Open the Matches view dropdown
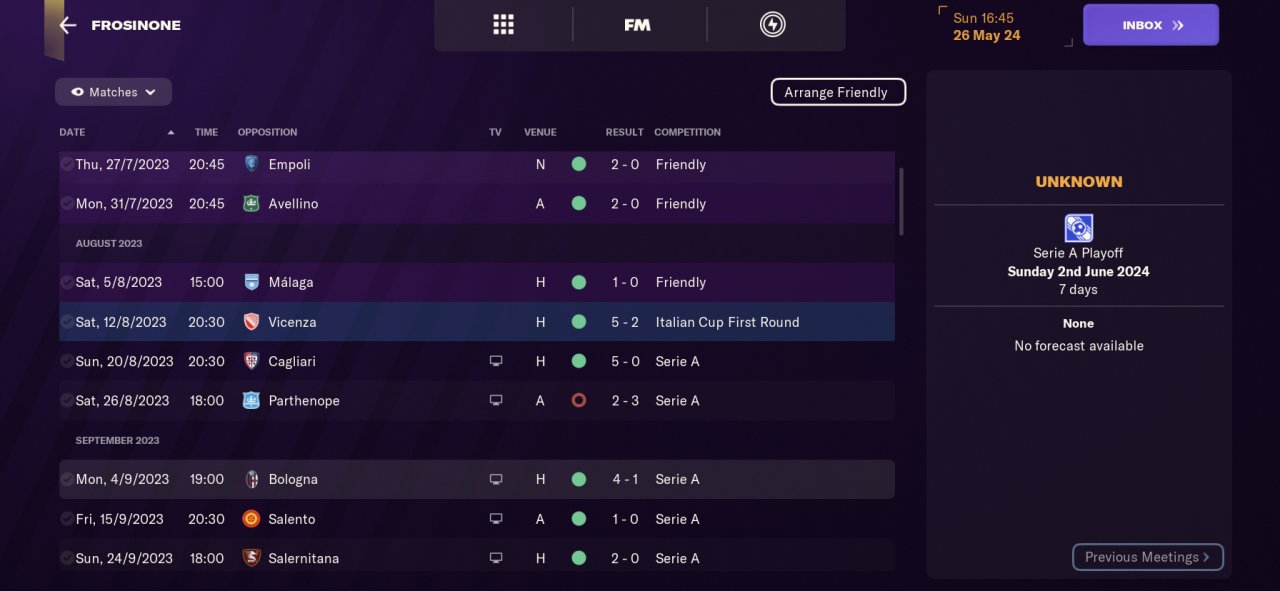1280x591 pixels. [x=113, y=92]
